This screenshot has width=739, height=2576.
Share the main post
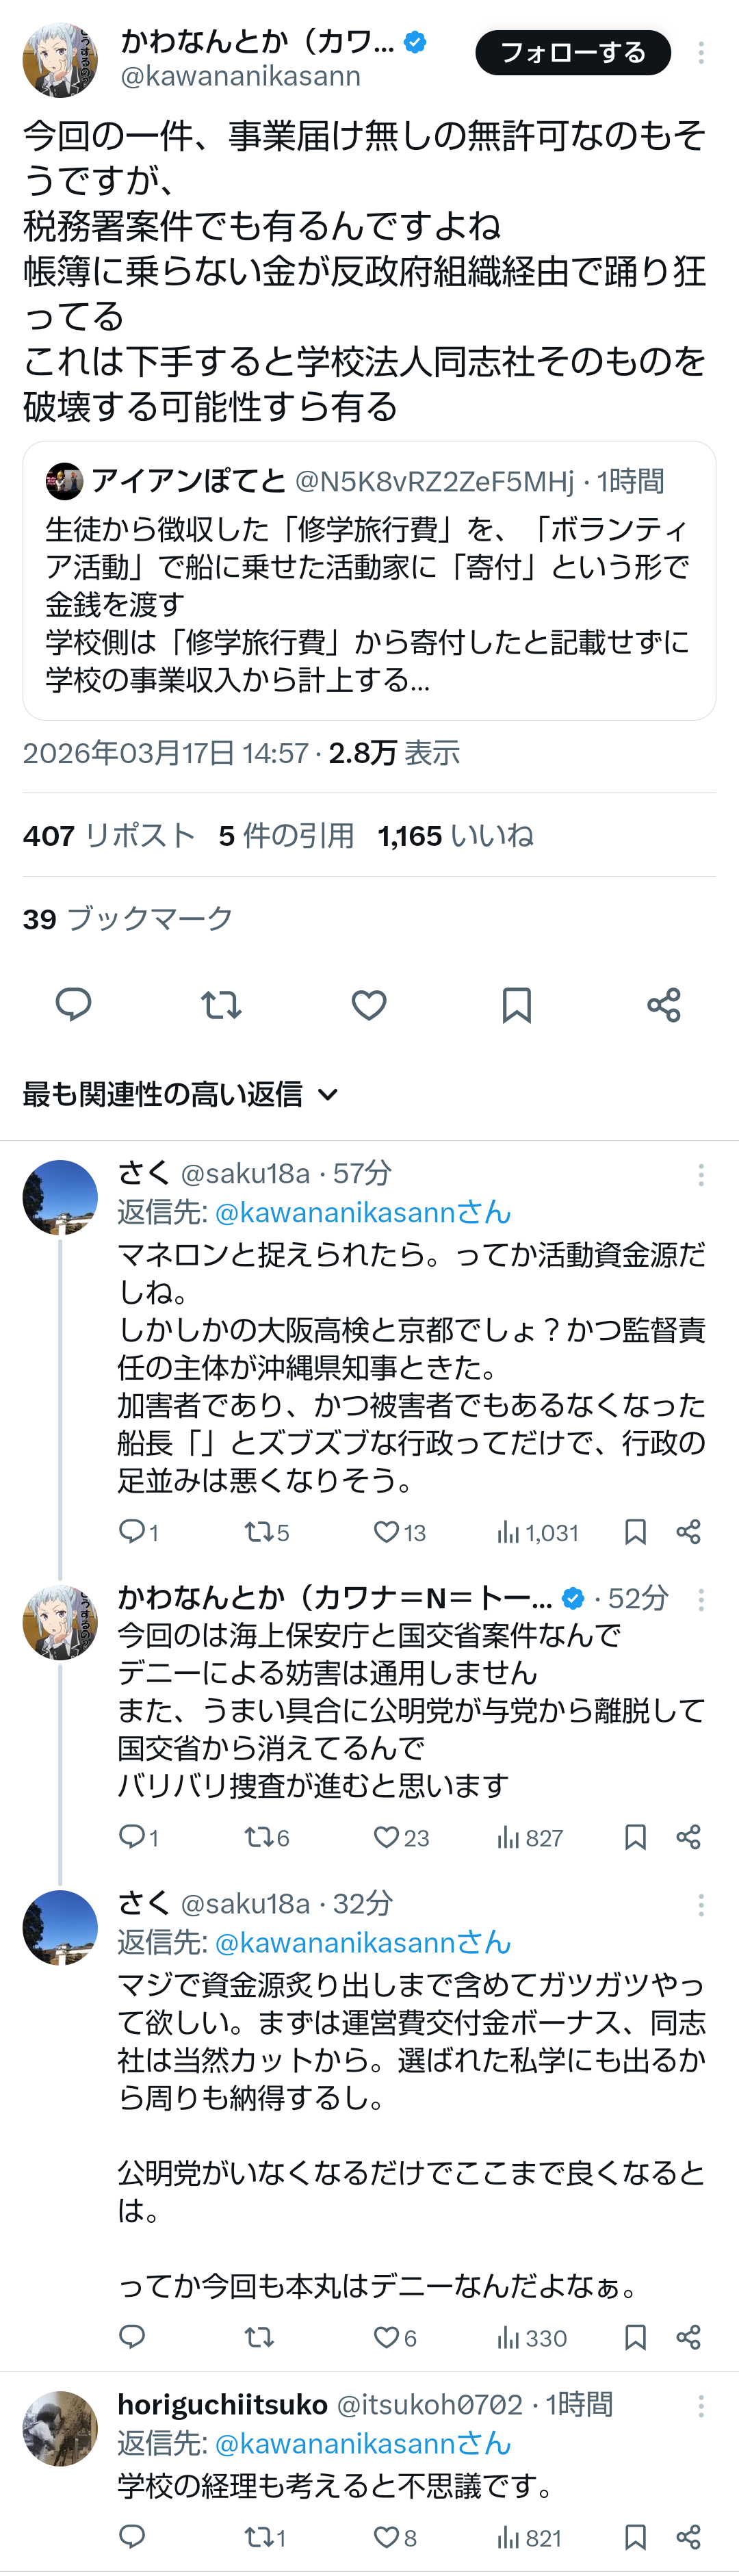[x=664, y=1004]
